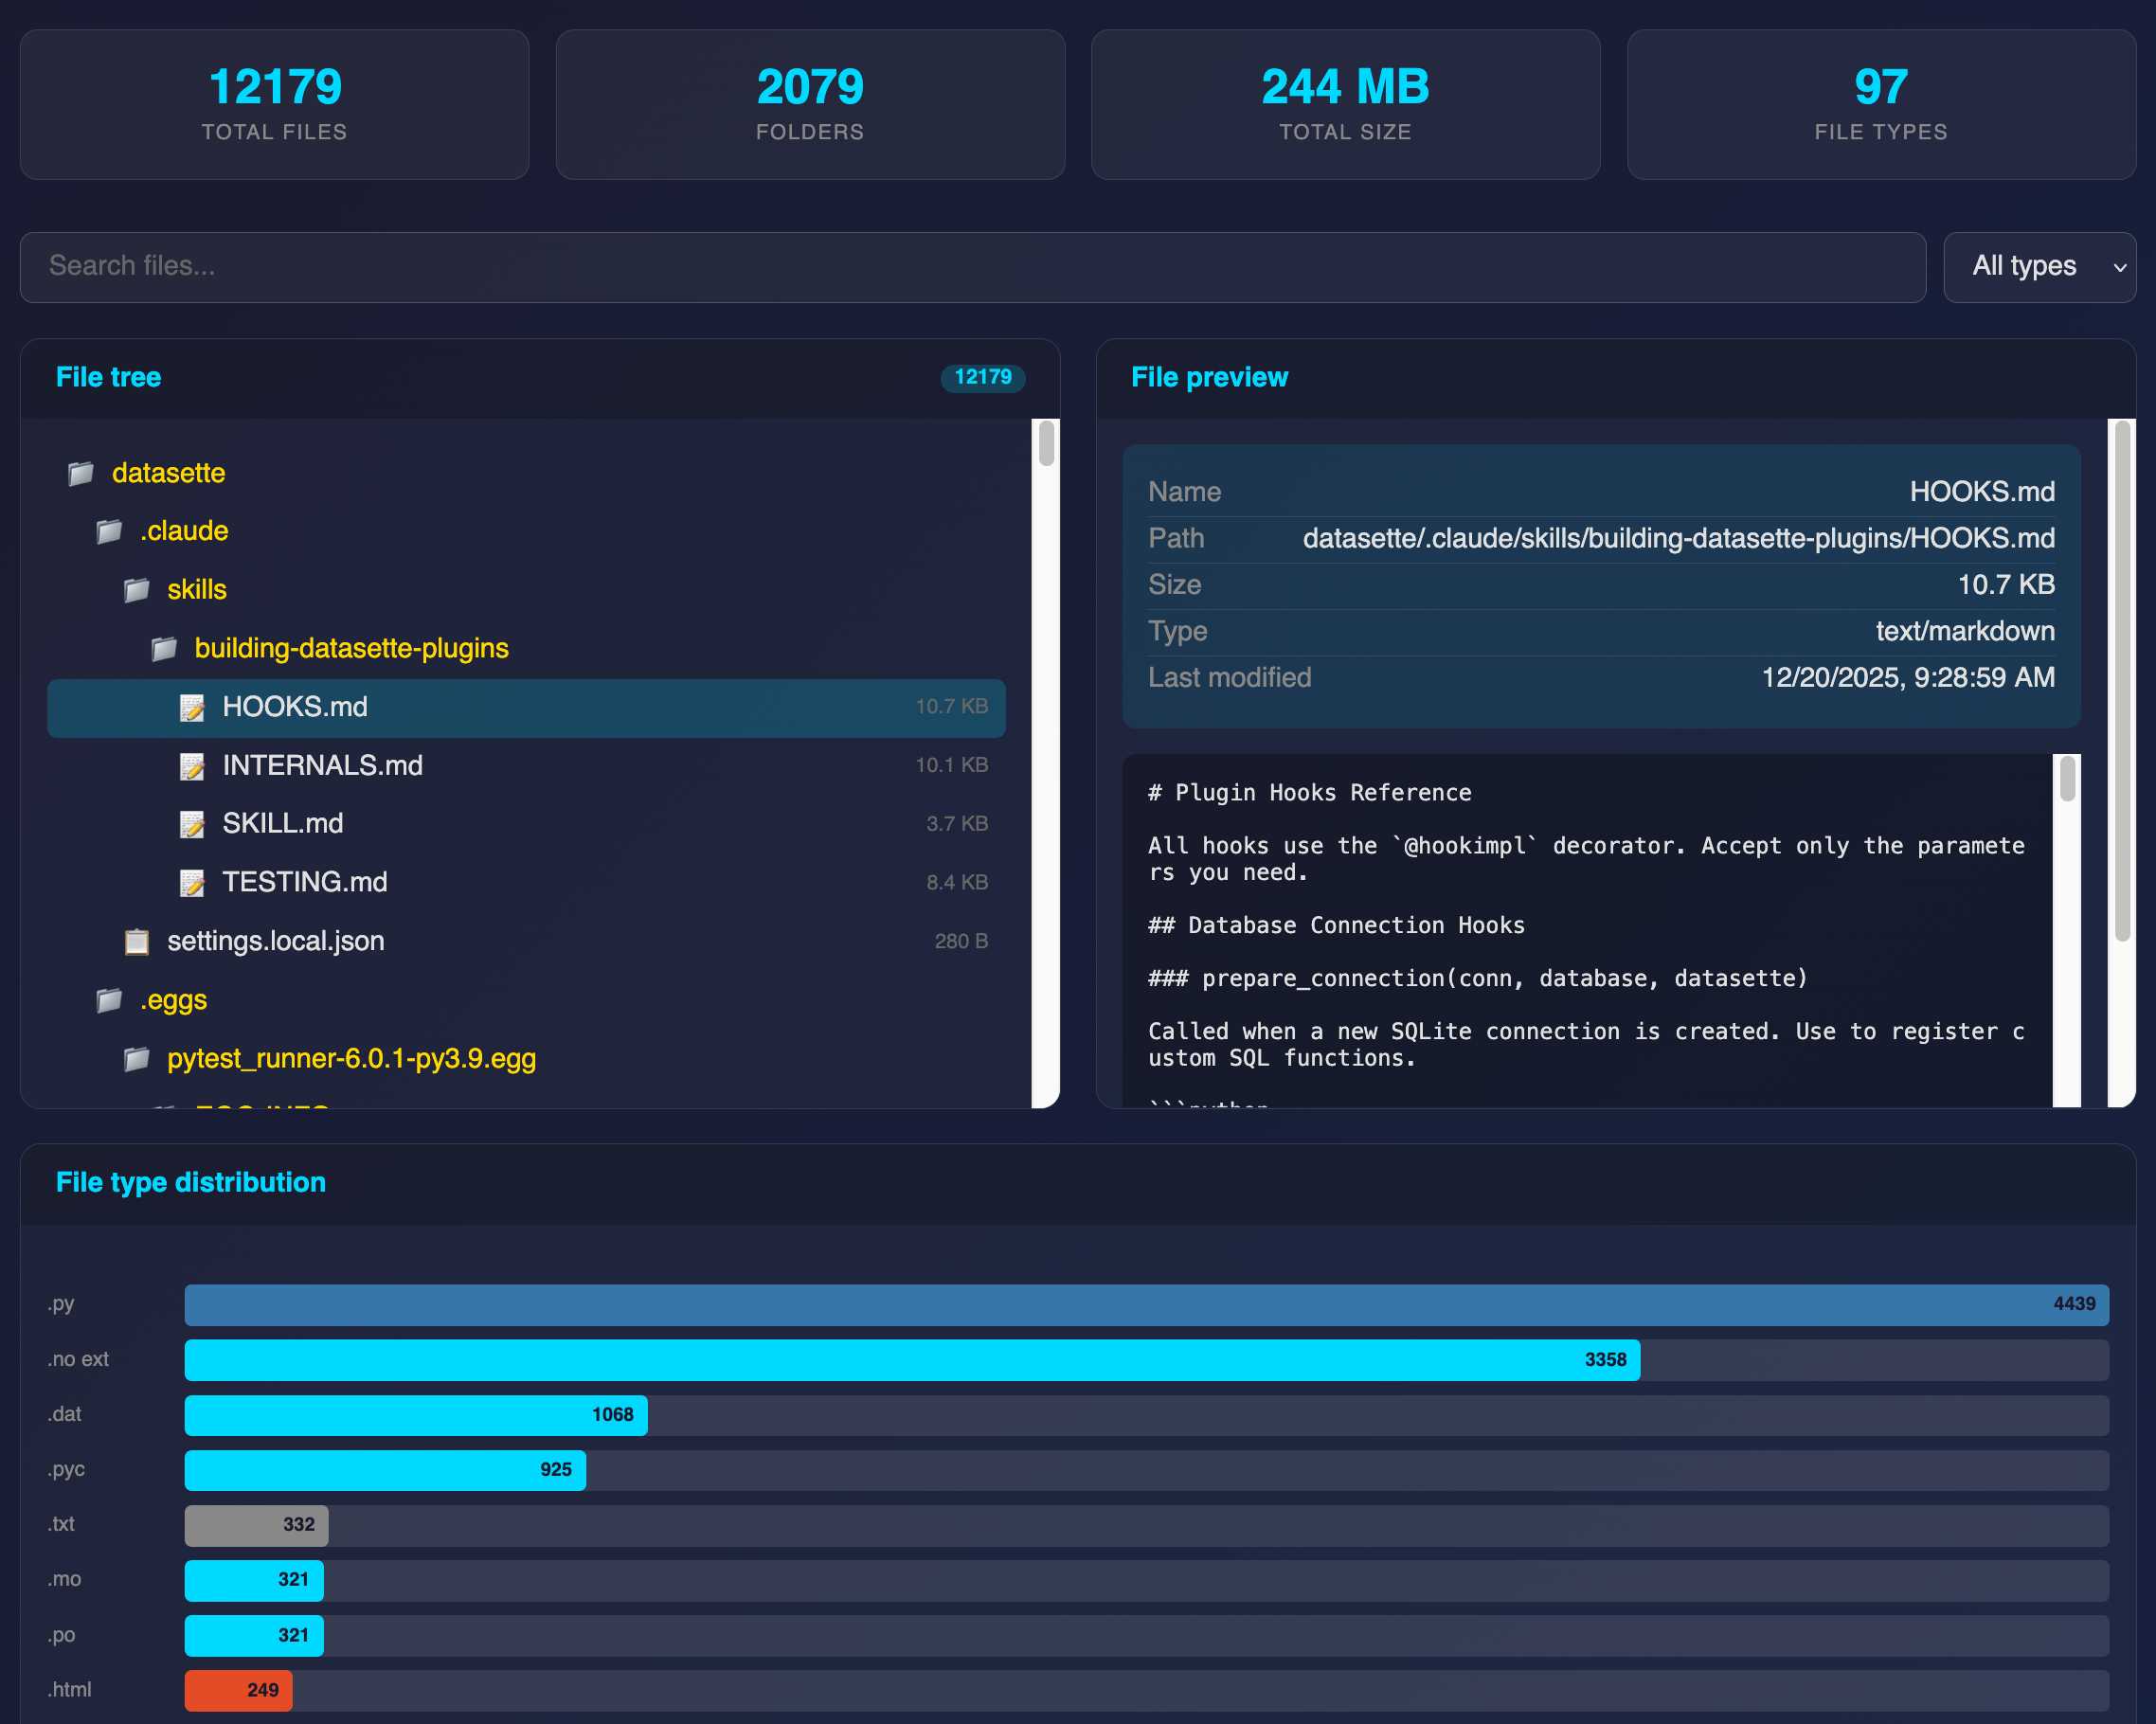Click the 12179 file count badge
This screenshot has width=2156, height=1724.
pyautogui.click(x=982, y=378)
